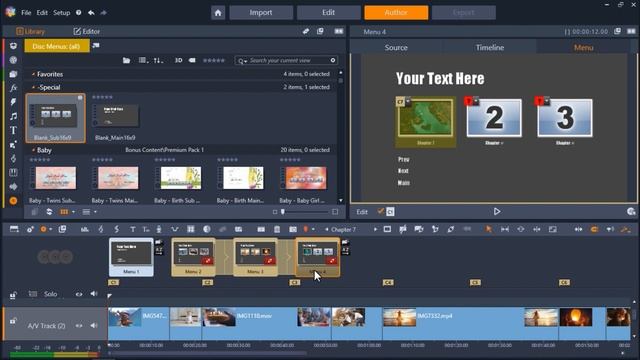The width and height of the screenshot is (640, 360).
Task: Switch player to Source tab
Action: (396, 48)
